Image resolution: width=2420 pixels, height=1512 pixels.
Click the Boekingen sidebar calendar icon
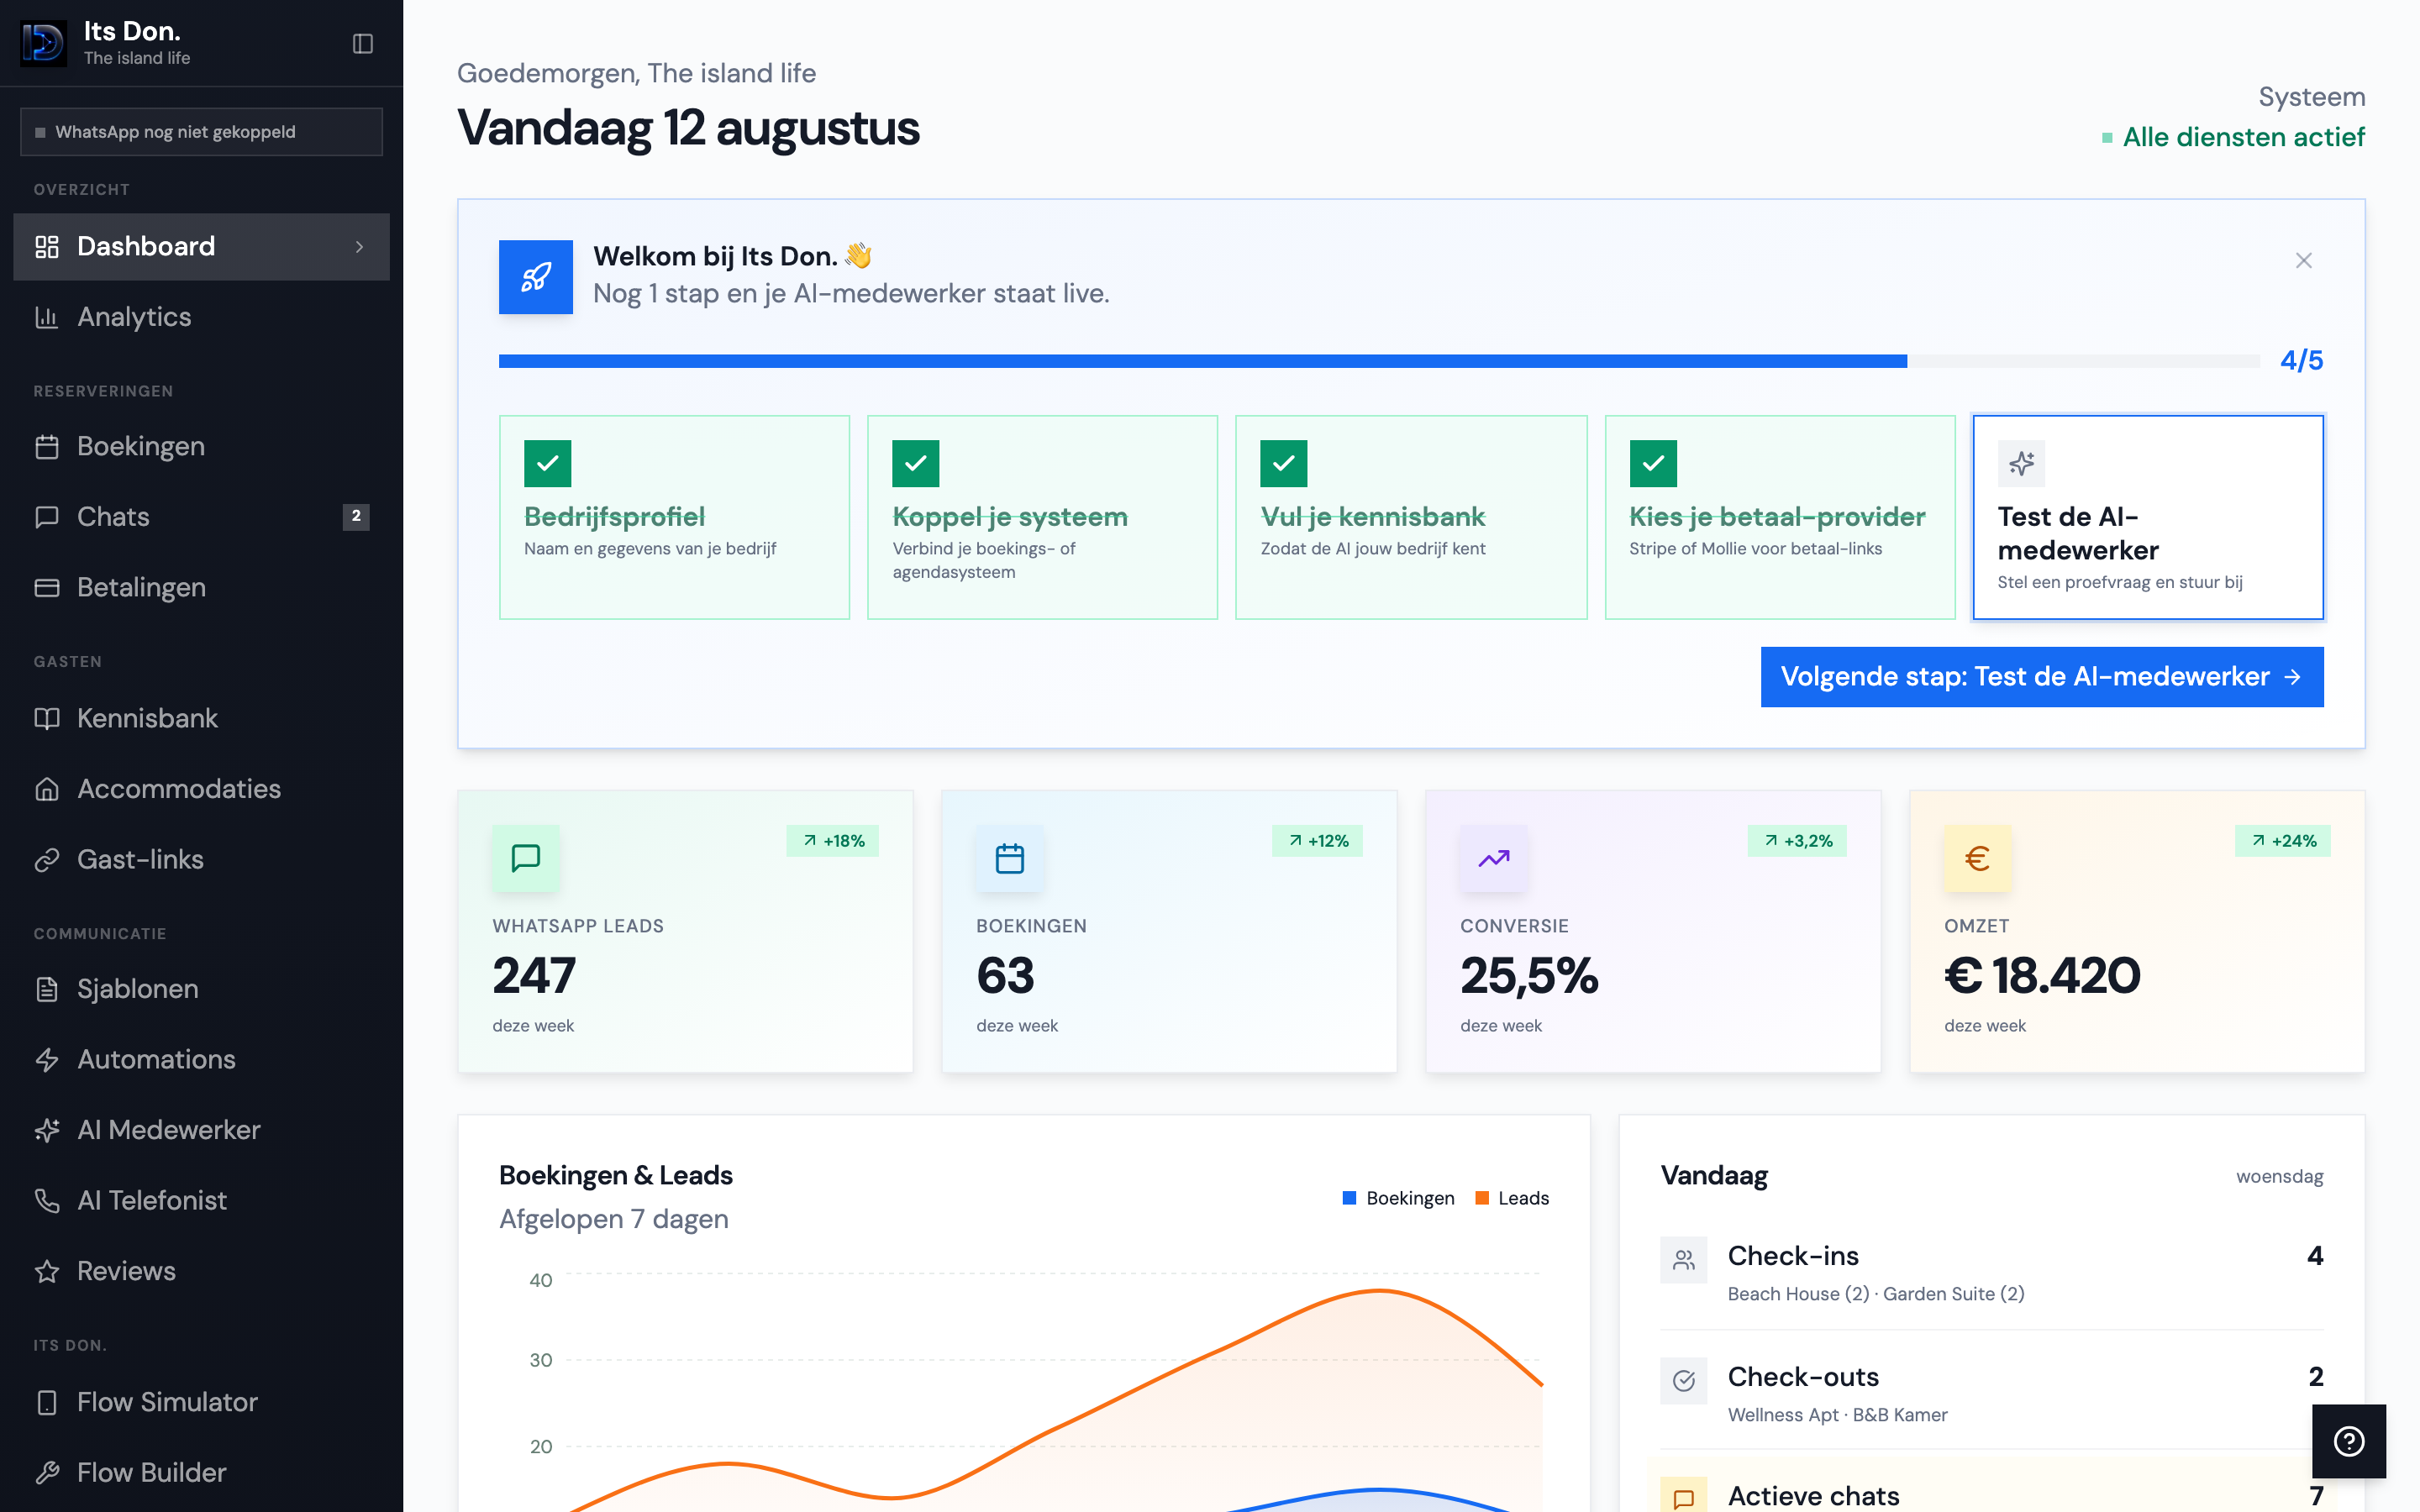coord(47,446)
